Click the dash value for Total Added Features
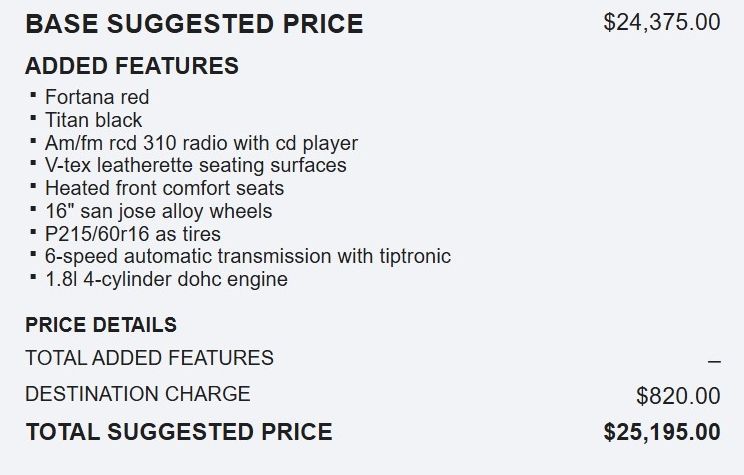The width and height of the screenshot is (744, 475). tap(713, 361)
